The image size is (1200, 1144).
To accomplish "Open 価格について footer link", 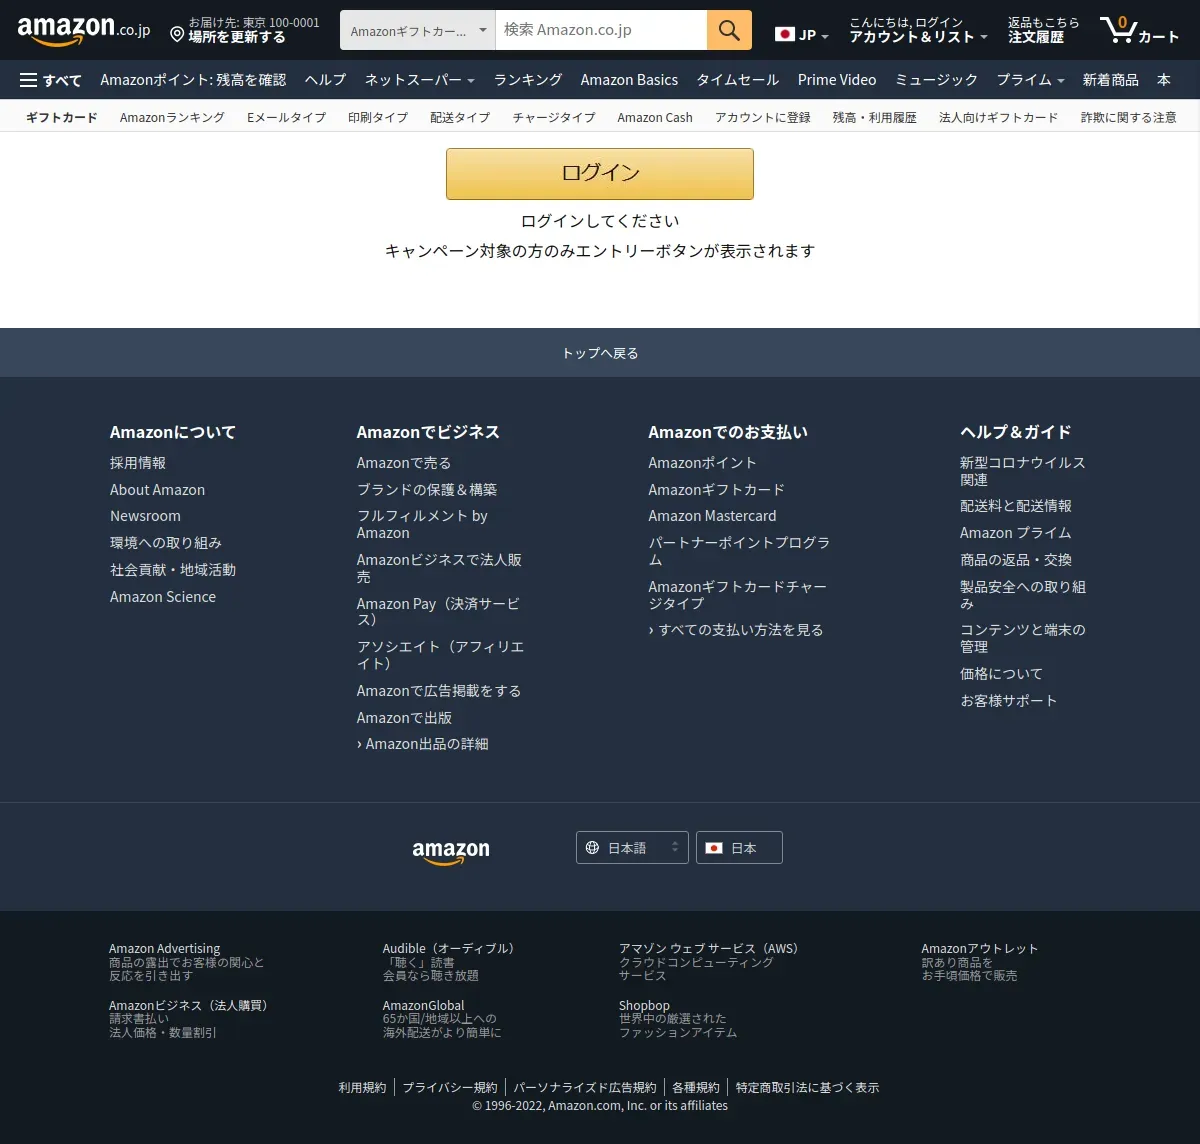I will pos(1001,674).
